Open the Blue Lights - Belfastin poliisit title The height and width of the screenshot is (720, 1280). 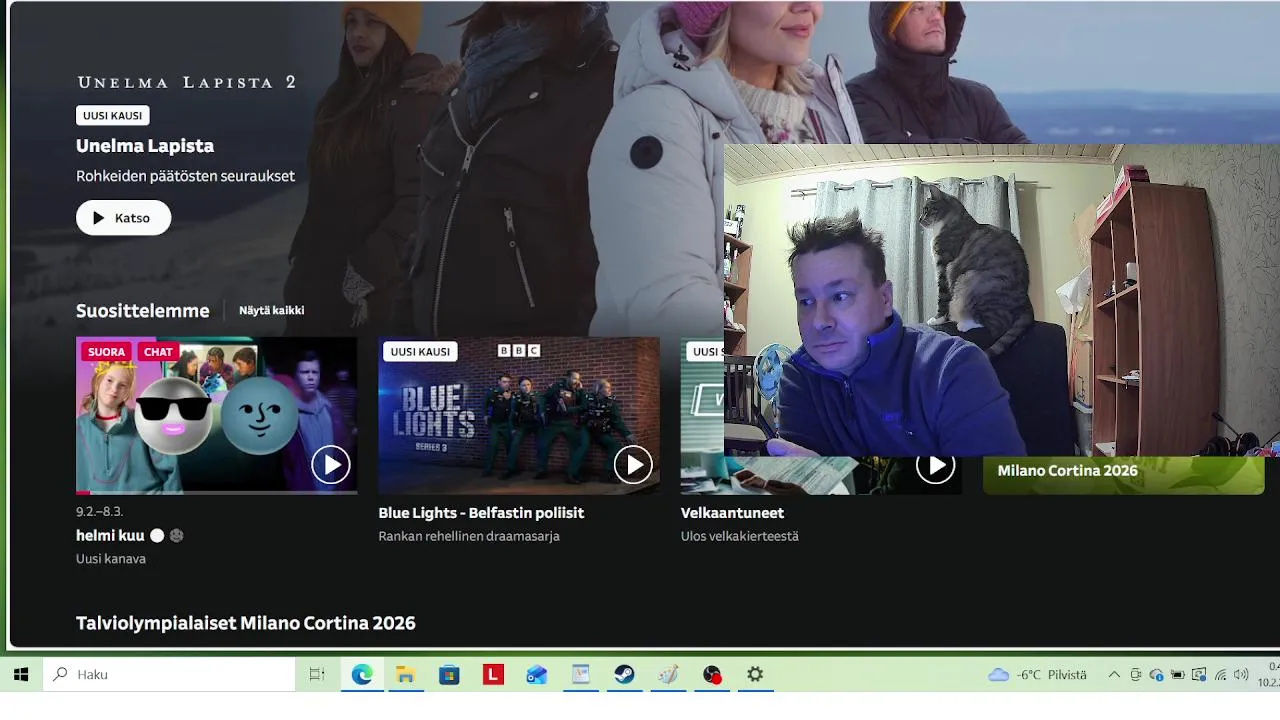click(481, 513)
